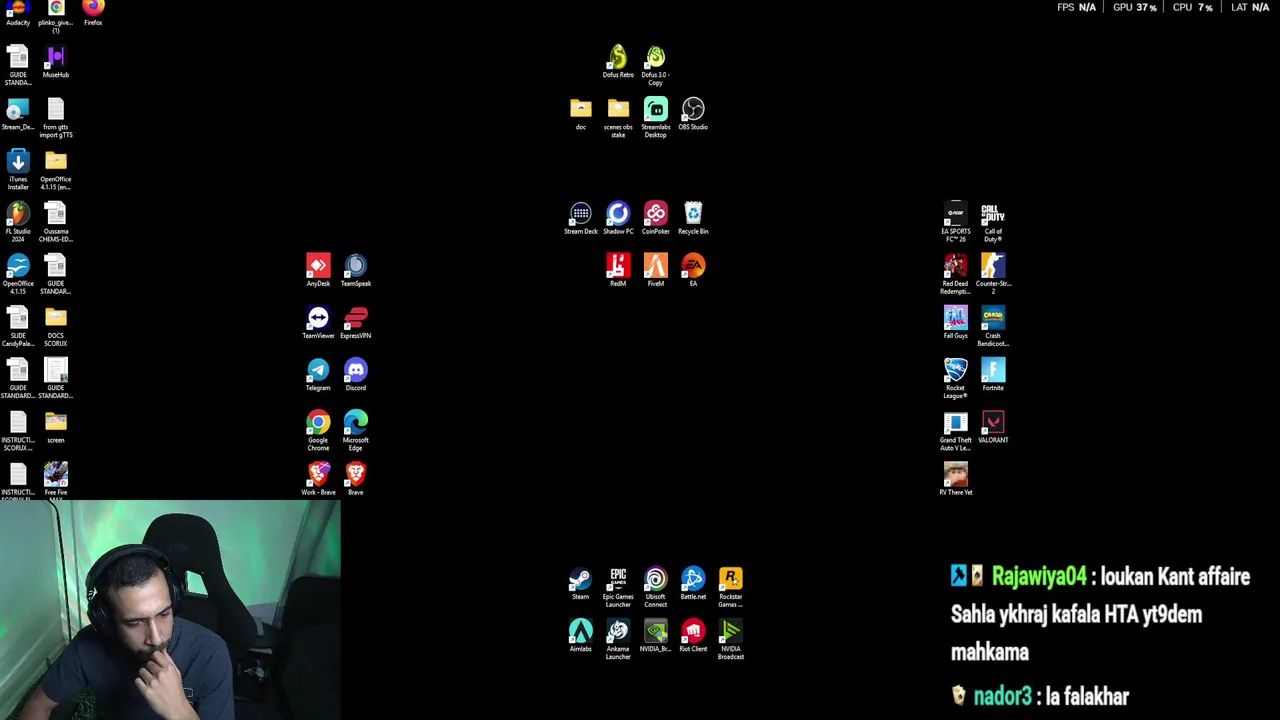This screenshot has width=1280, height=720.
Task: Launch the Firefox desktop icon
Action: tap(93, 12)
